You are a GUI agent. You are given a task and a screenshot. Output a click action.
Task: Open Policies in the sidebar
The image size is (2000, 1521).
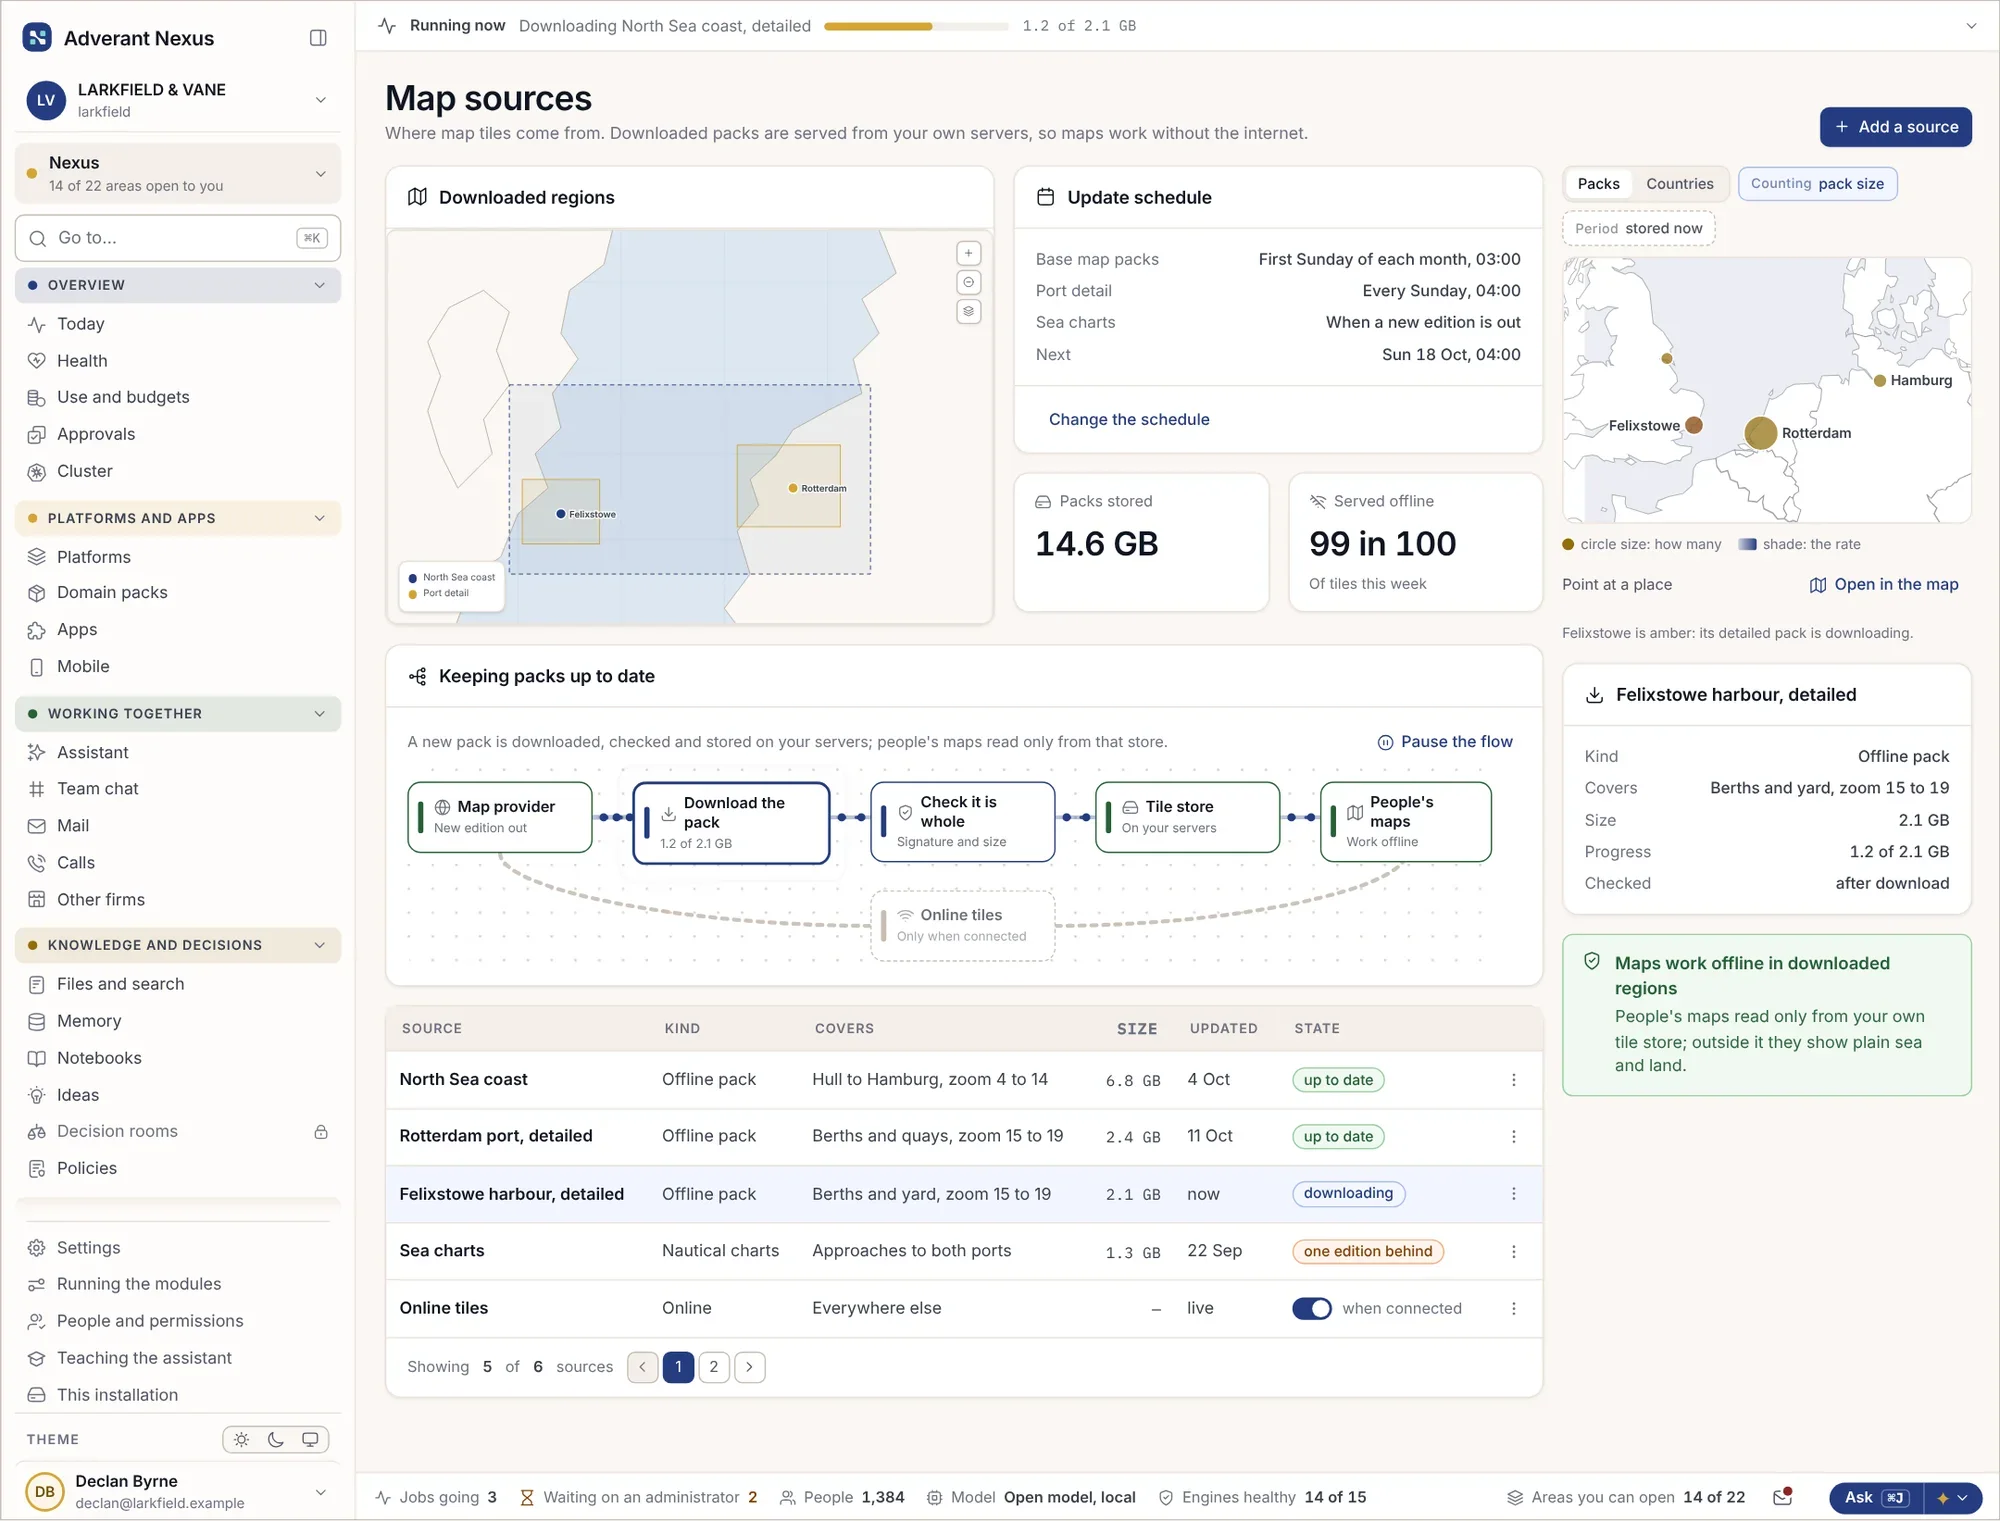click(x=178, y=1168)
